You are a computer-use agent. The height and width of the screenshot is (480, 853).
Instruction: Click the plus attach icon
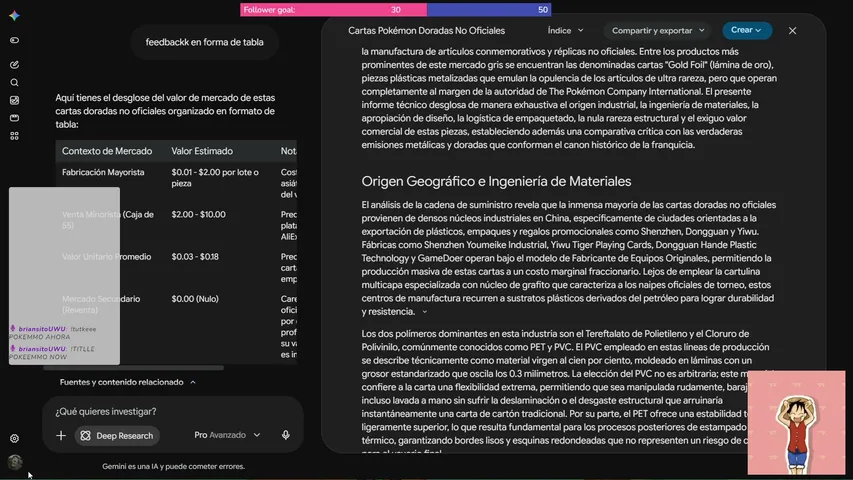point(61,435)
